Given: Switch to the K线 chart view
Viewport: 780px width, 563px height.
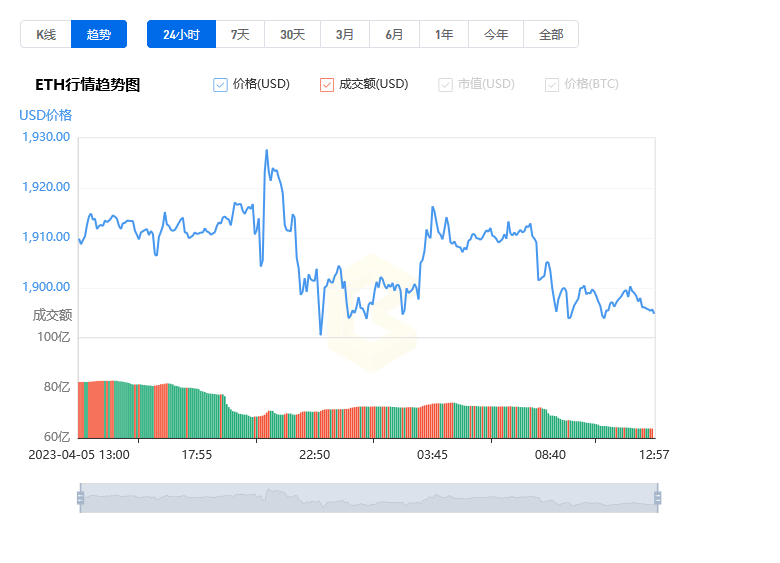Looking at the screenshot, I should click(46, 34).
